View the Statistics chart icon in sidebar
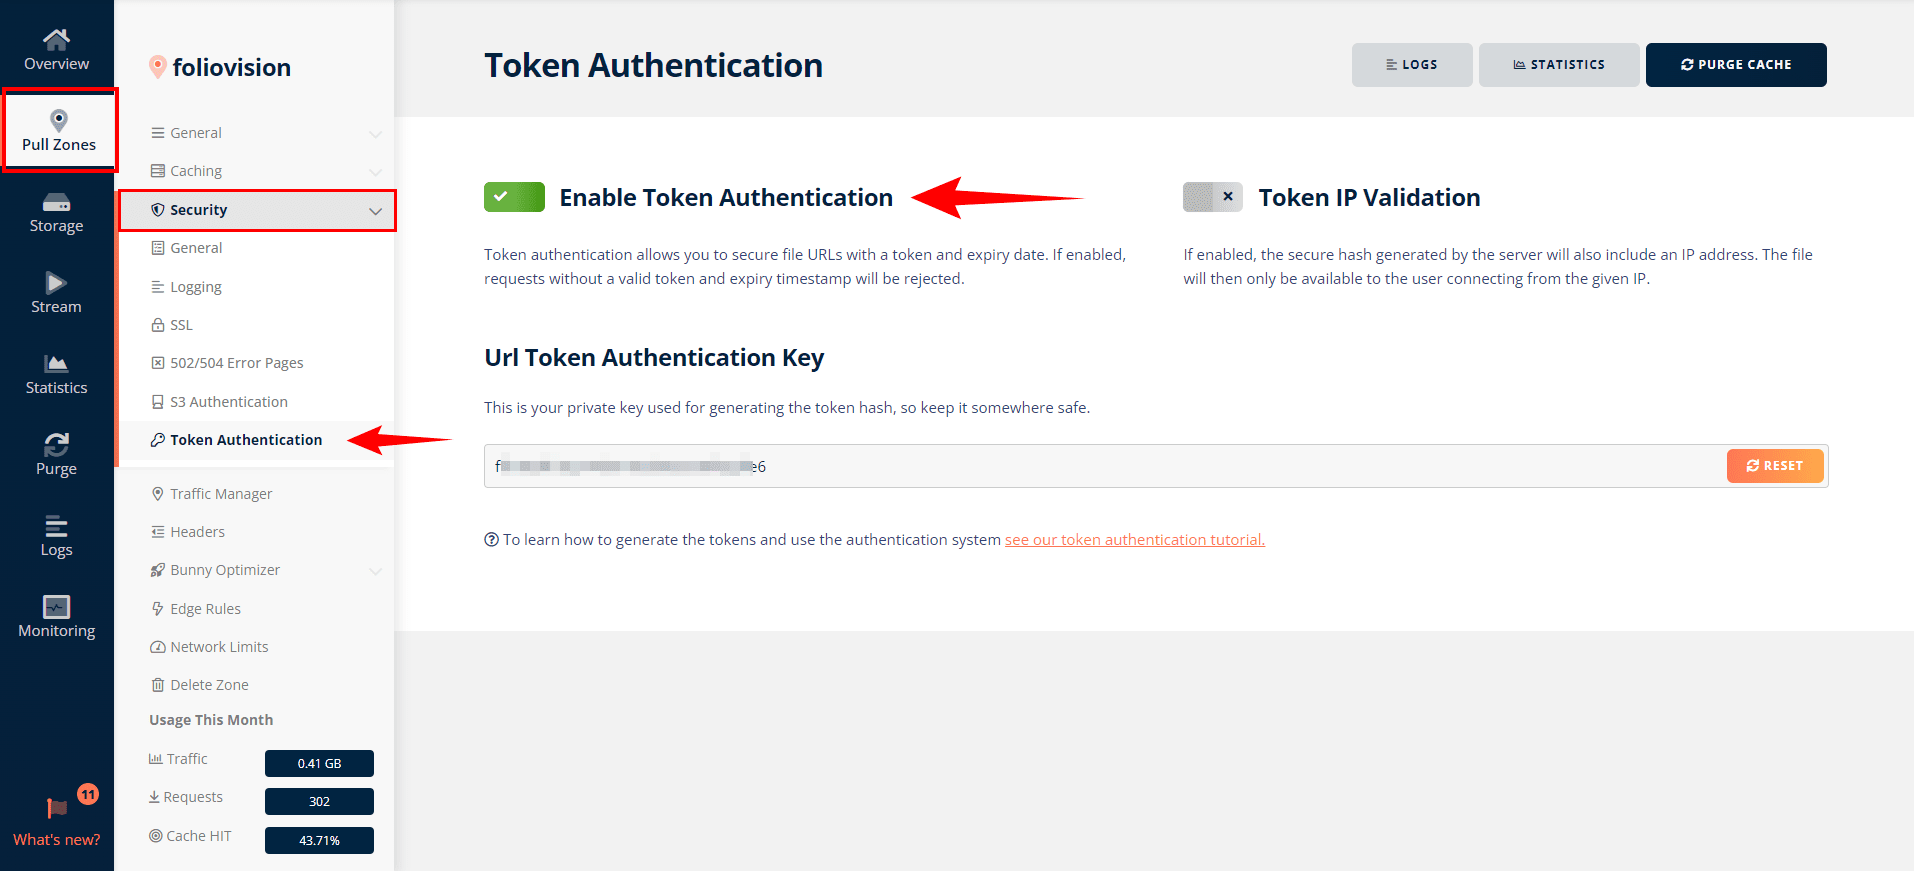The width and height of the screenshot is (1914, 871). (56, 363)
